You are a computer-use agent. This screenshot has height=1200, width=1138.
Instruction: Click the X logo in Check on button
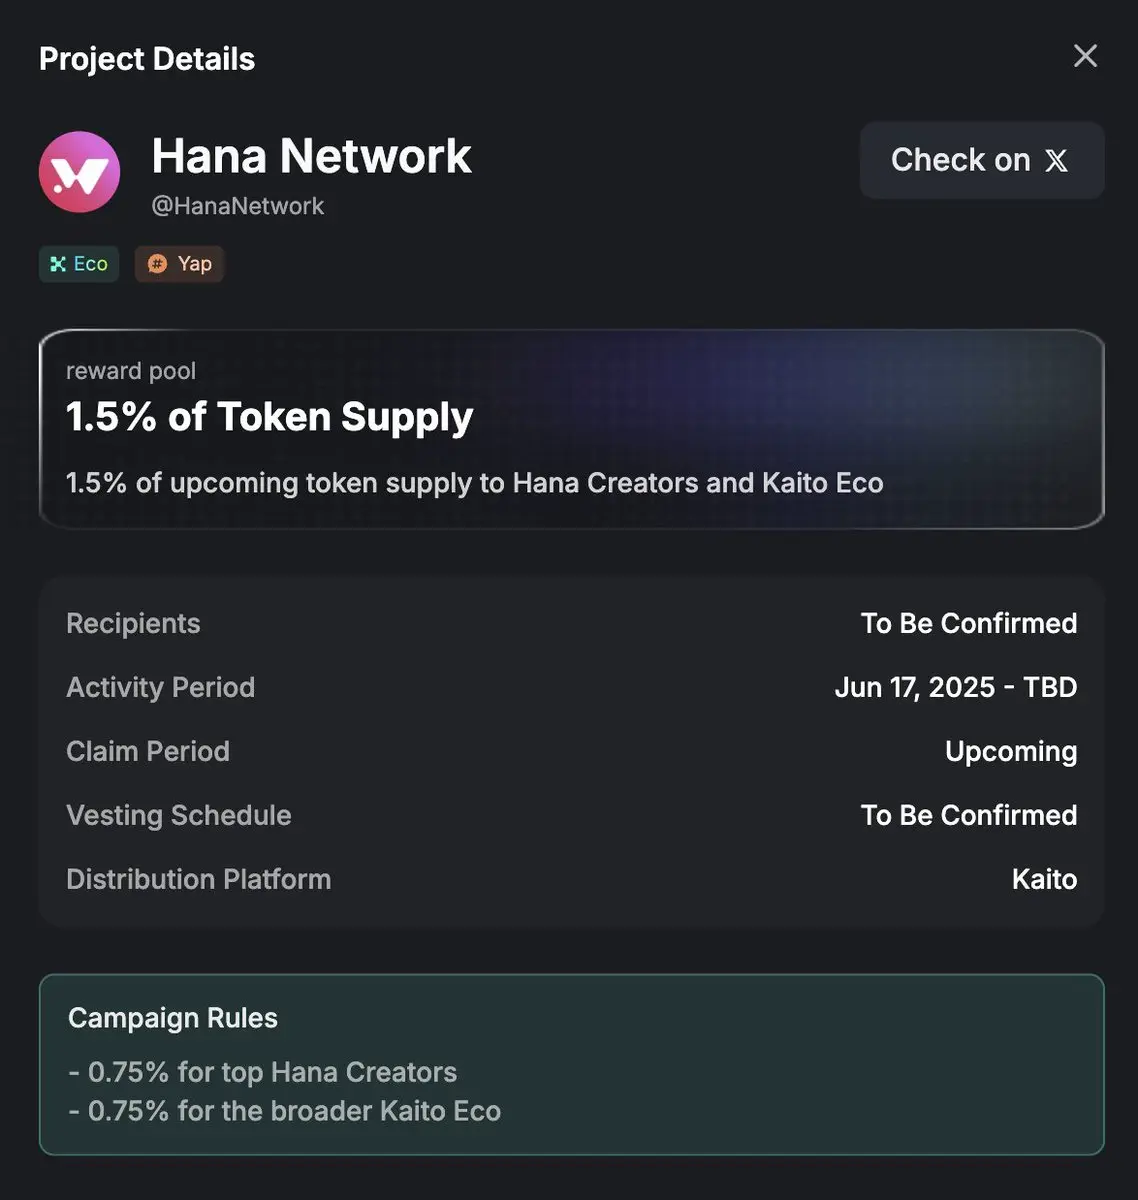(x=1056, y=161)
